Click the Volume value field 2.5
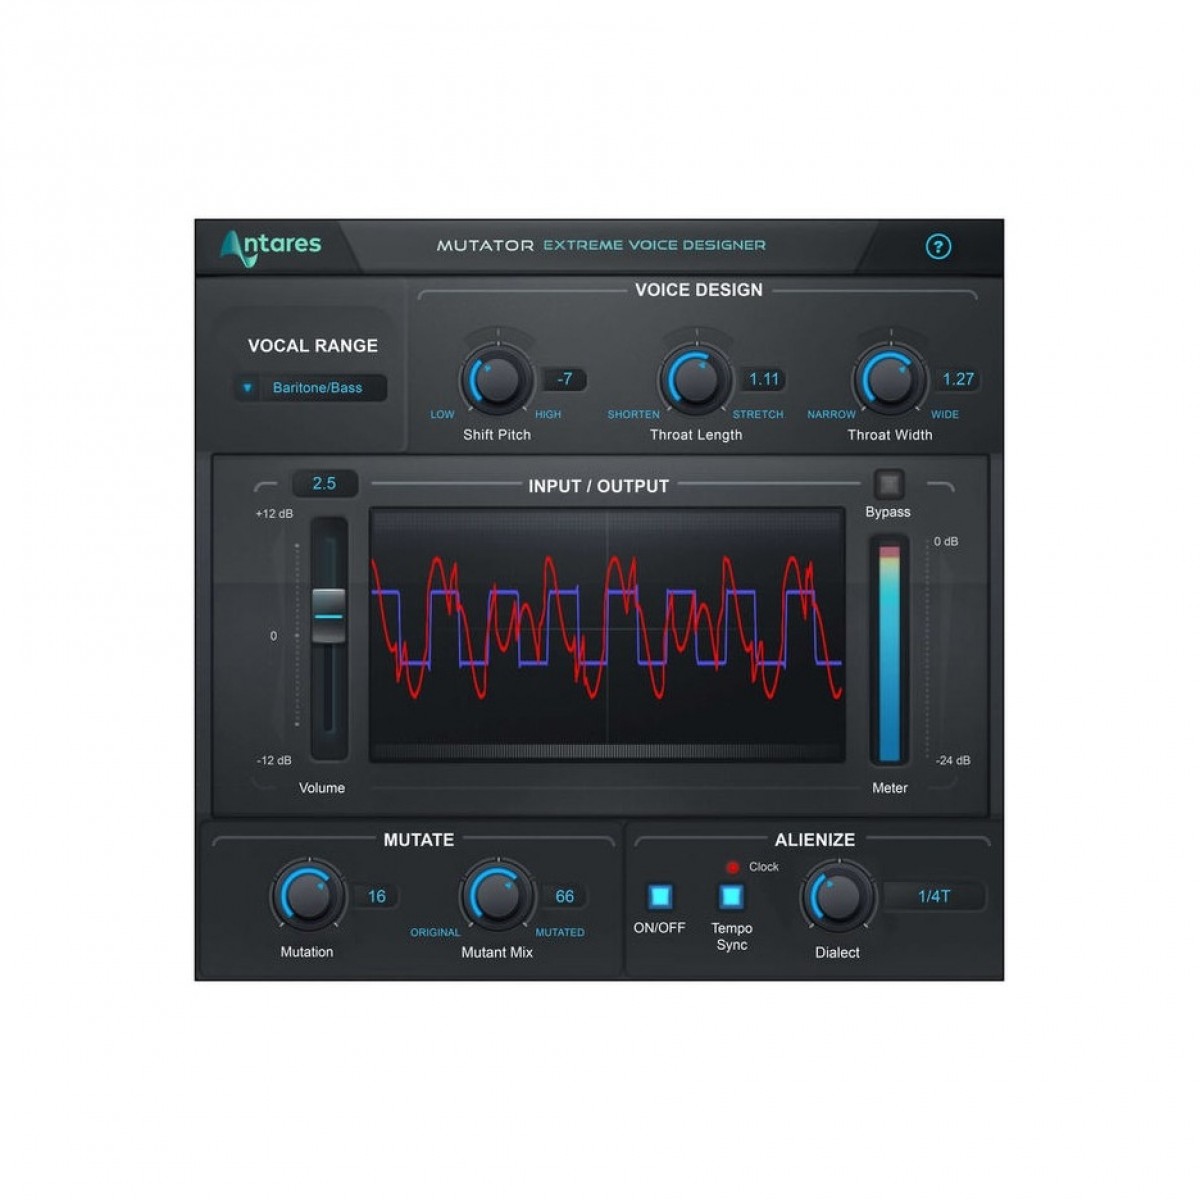 coord(324,484)
